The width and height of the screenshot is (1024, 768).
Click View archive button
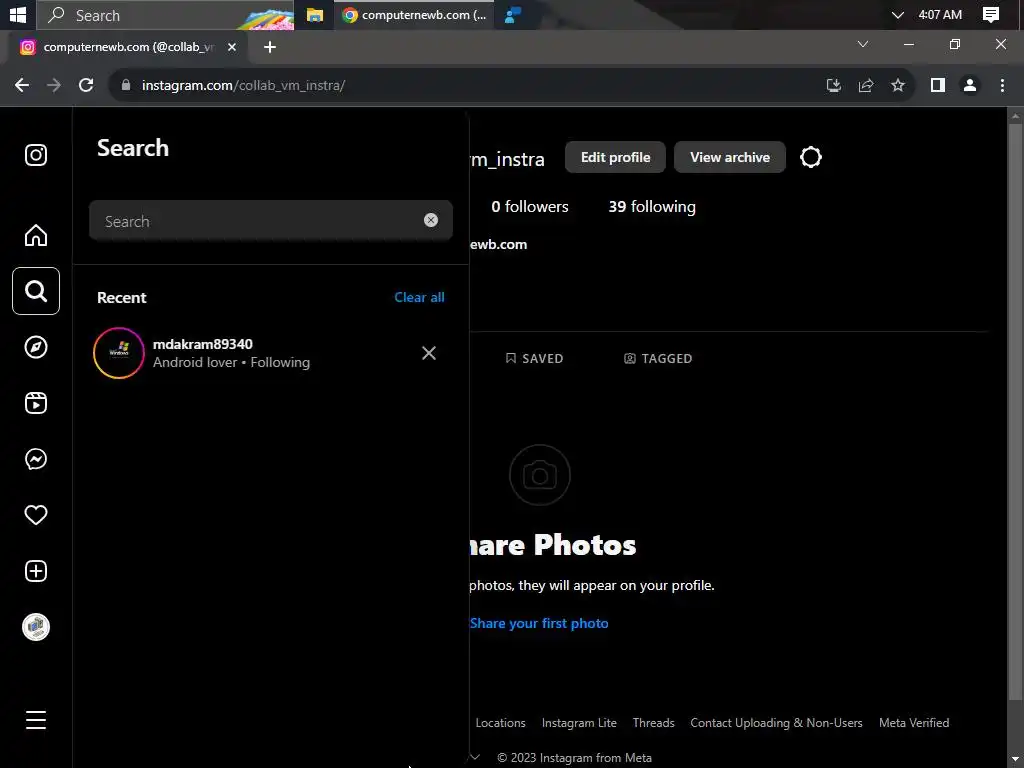[729, 157]
